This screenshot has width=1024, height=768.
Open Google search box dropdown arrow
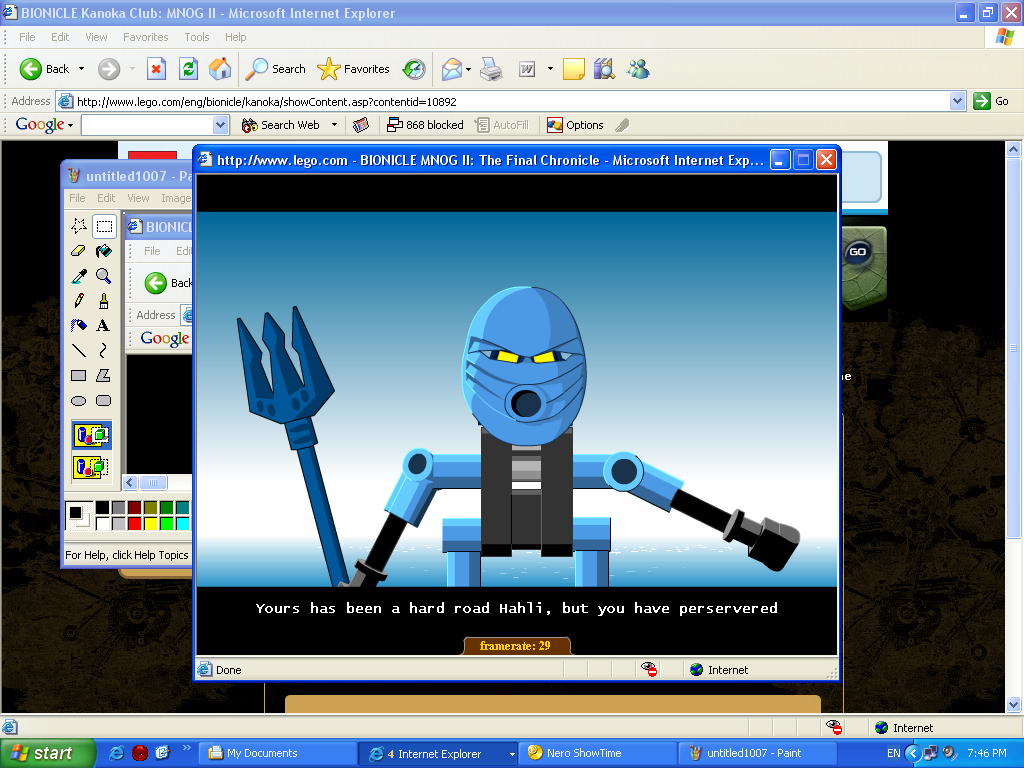[221, 125]
